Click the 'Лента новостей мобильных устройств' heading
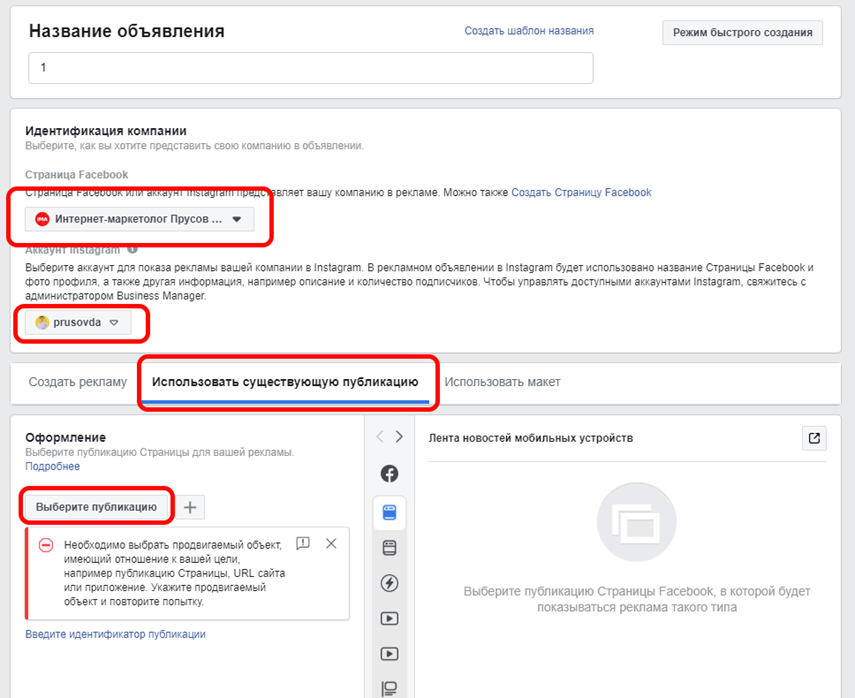Image resolution: width=855 pixels, height=698 pixels. [531, 438]
